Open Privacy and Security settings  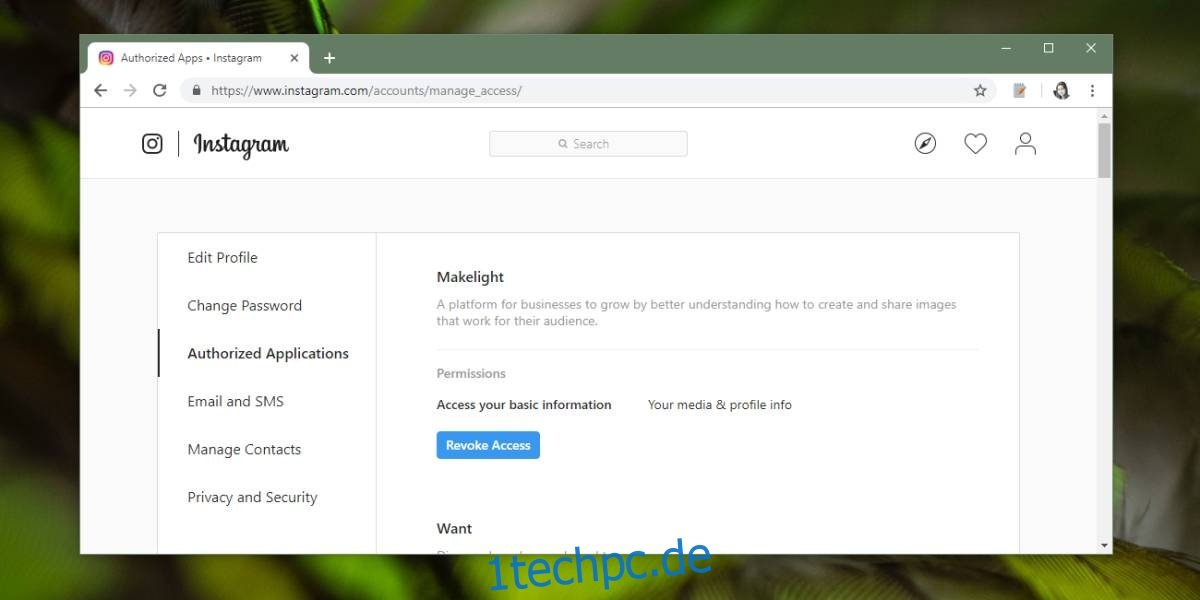coord(252,497)
